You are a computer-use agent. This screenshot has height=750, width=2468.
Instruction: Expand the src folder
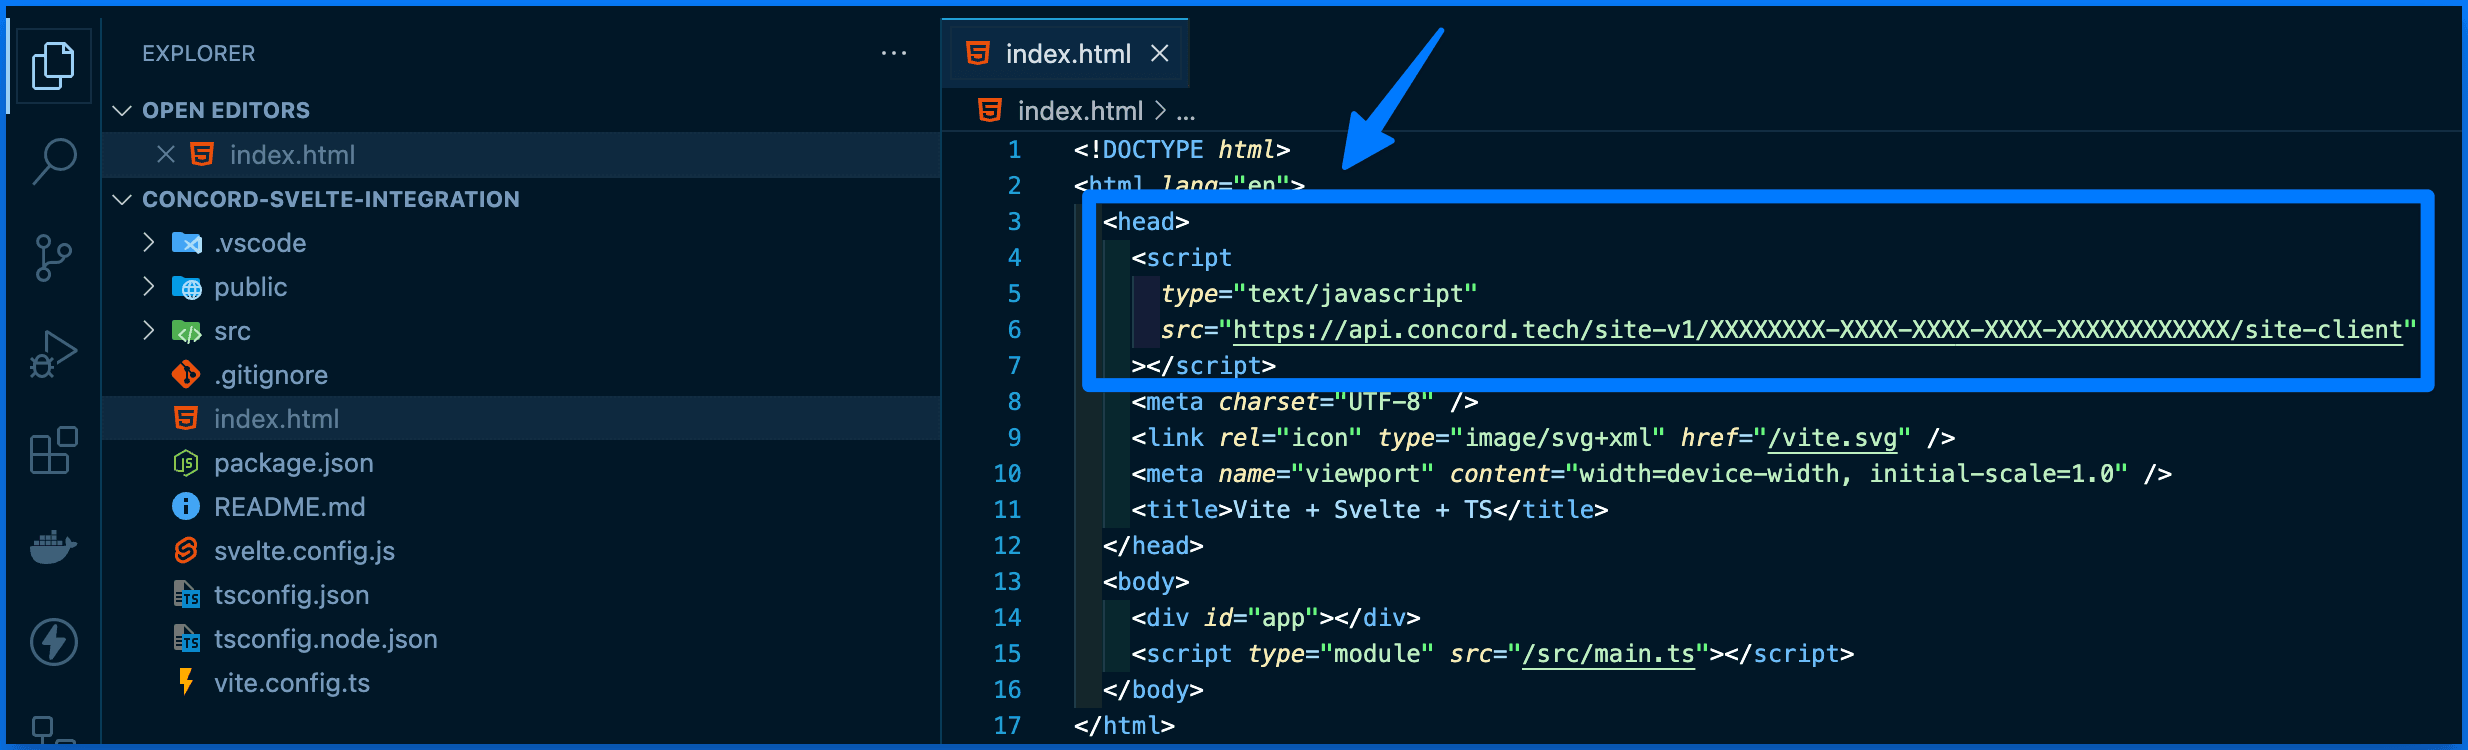[149, 331]
